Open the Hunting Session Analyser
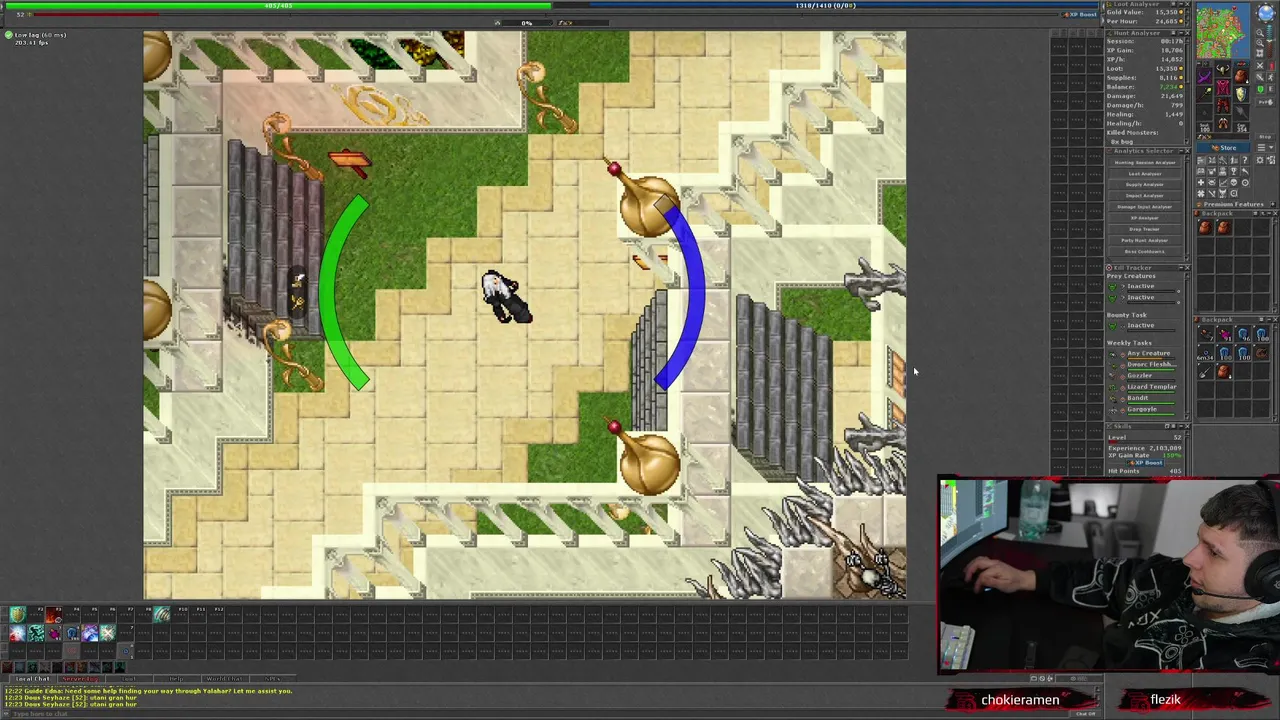The image size is (1280, 720). (1145, 163)
